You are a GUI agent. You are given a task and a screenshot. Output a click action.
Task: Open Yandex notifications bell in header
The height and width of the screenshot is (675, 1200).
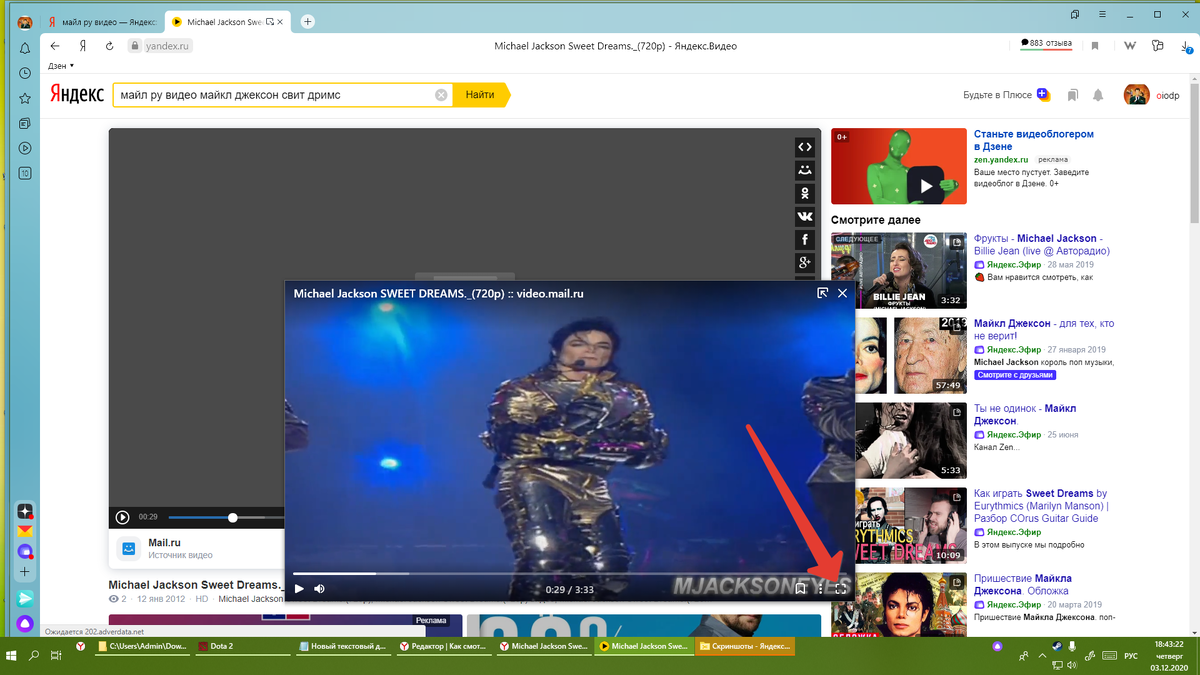(1098, 95)
